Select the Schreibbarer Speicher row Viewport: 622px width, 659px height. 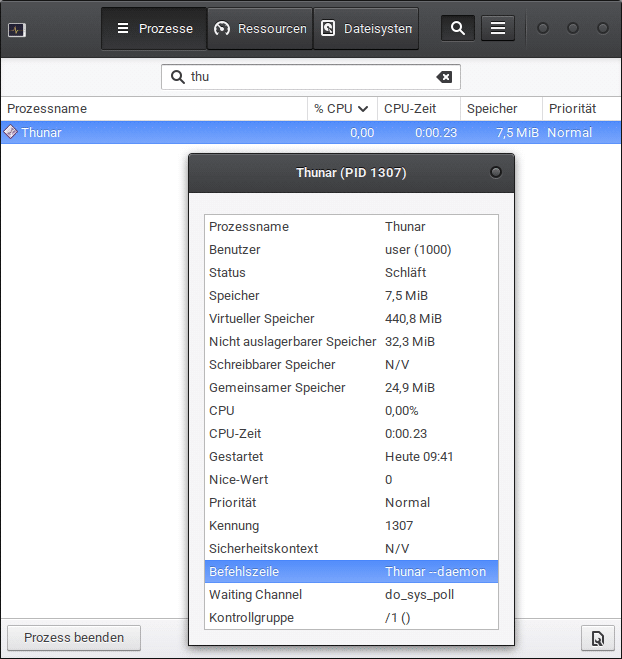(351, 364)
